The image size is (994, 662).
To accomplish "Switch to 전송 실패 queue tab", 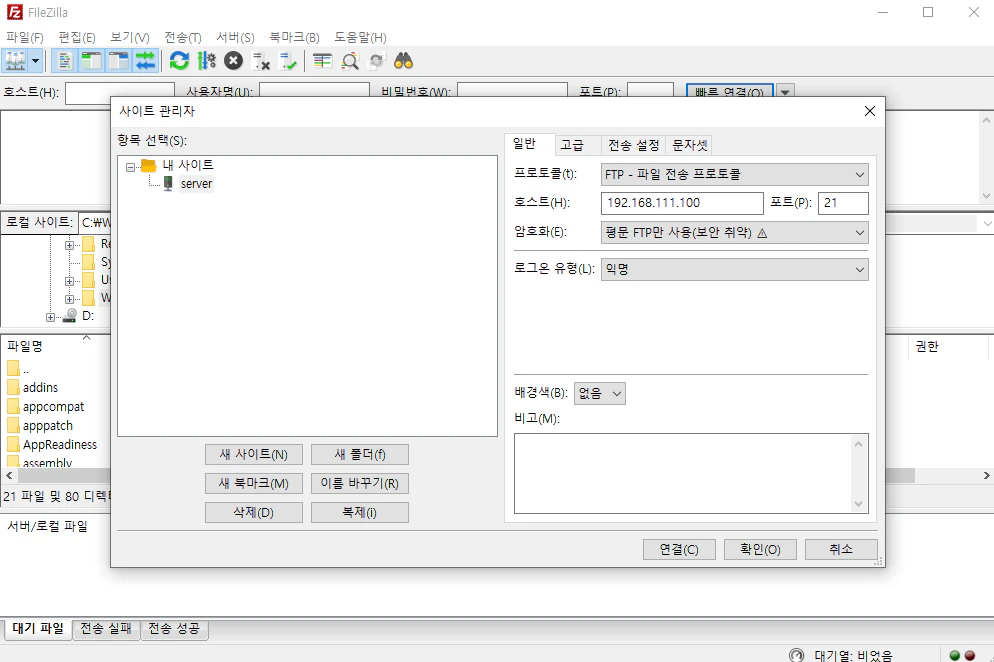I will click(106, 628).
